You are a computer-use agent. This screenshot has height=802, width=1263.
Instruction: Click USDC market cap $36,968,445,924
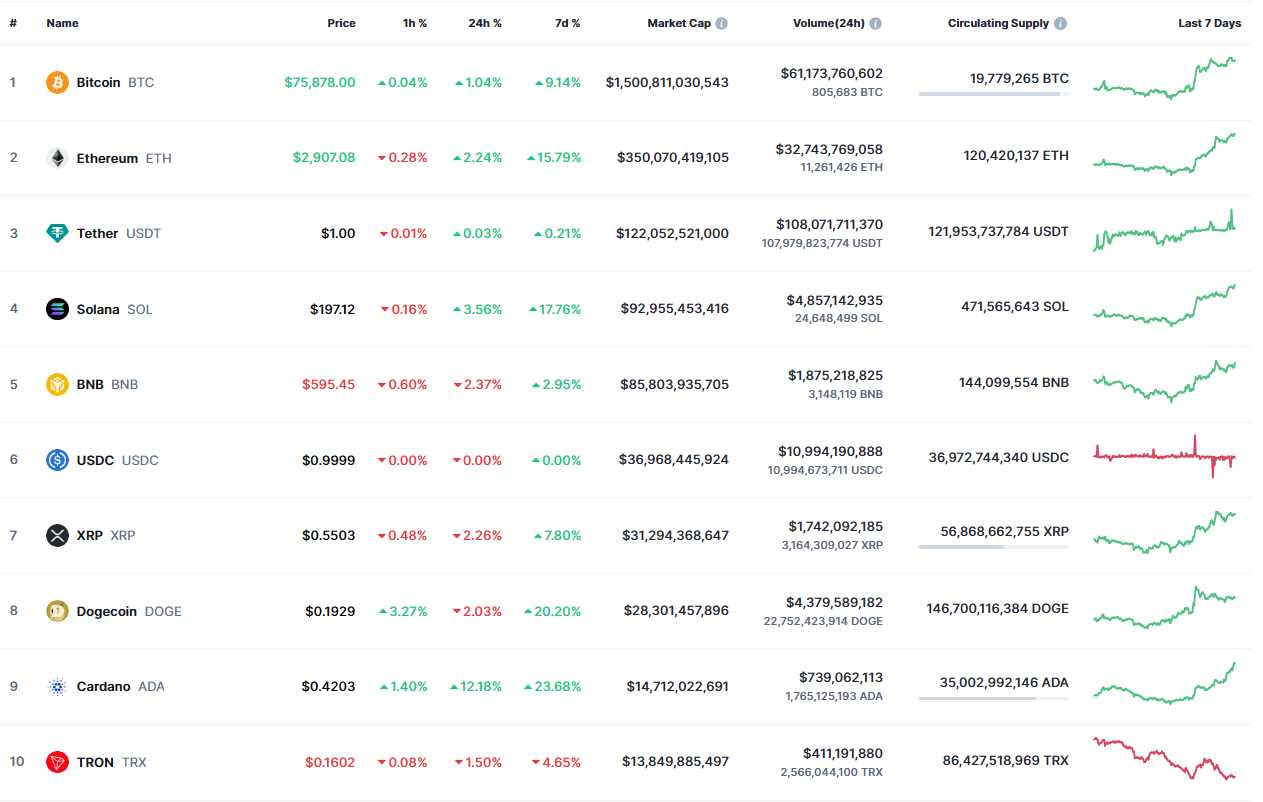(x=675, y=460)
